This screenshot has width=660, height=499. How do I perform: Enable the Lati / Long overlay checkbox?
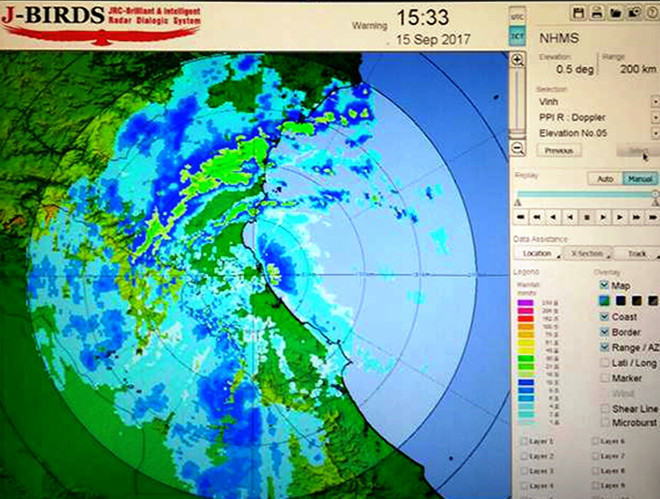click(604, 362)
